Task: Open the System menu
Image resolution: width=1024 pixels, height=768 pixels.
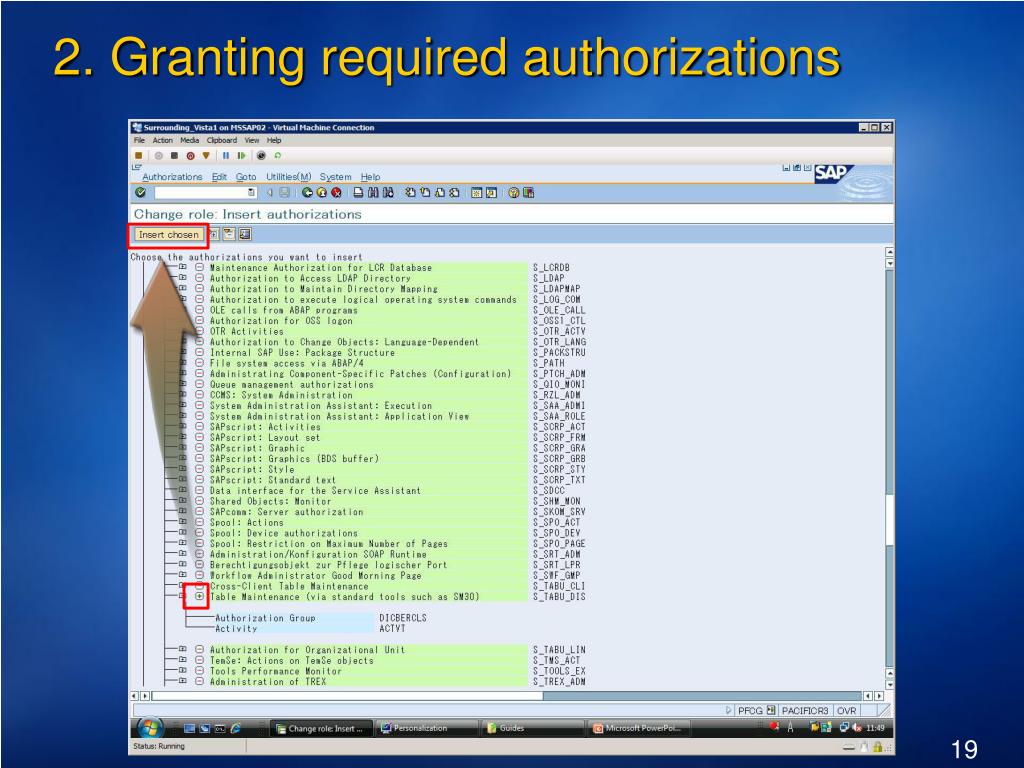Action: [x=336, y=177]
